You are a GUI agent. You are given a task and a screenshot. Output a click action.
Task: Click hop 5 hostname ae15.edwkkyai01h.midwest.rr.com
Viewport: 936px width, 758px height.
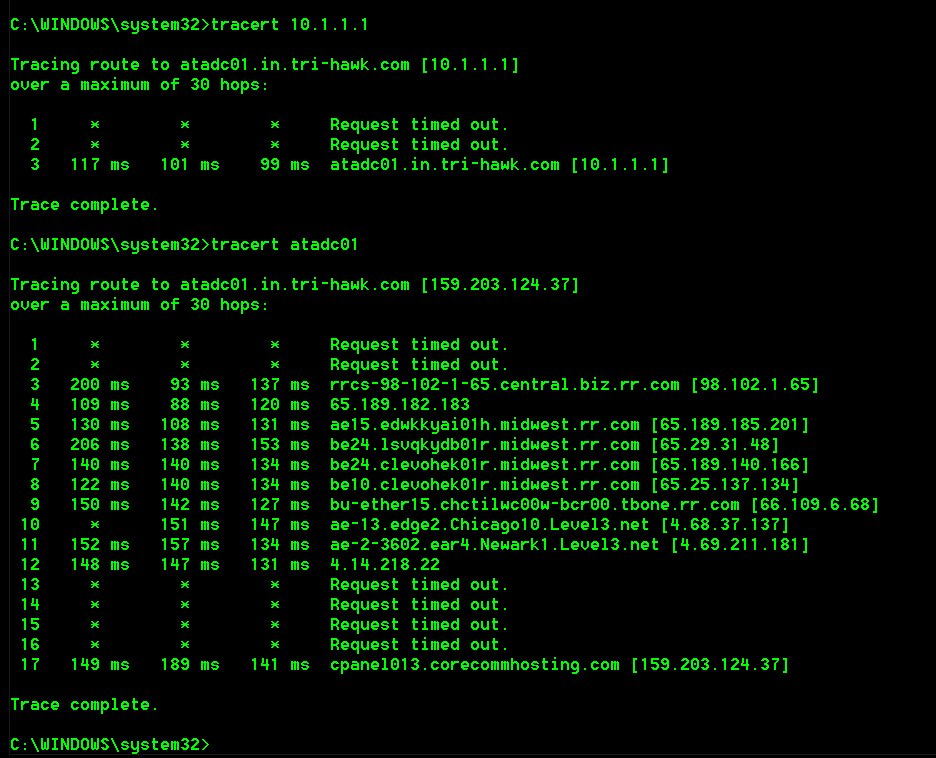tap(485, 424)
